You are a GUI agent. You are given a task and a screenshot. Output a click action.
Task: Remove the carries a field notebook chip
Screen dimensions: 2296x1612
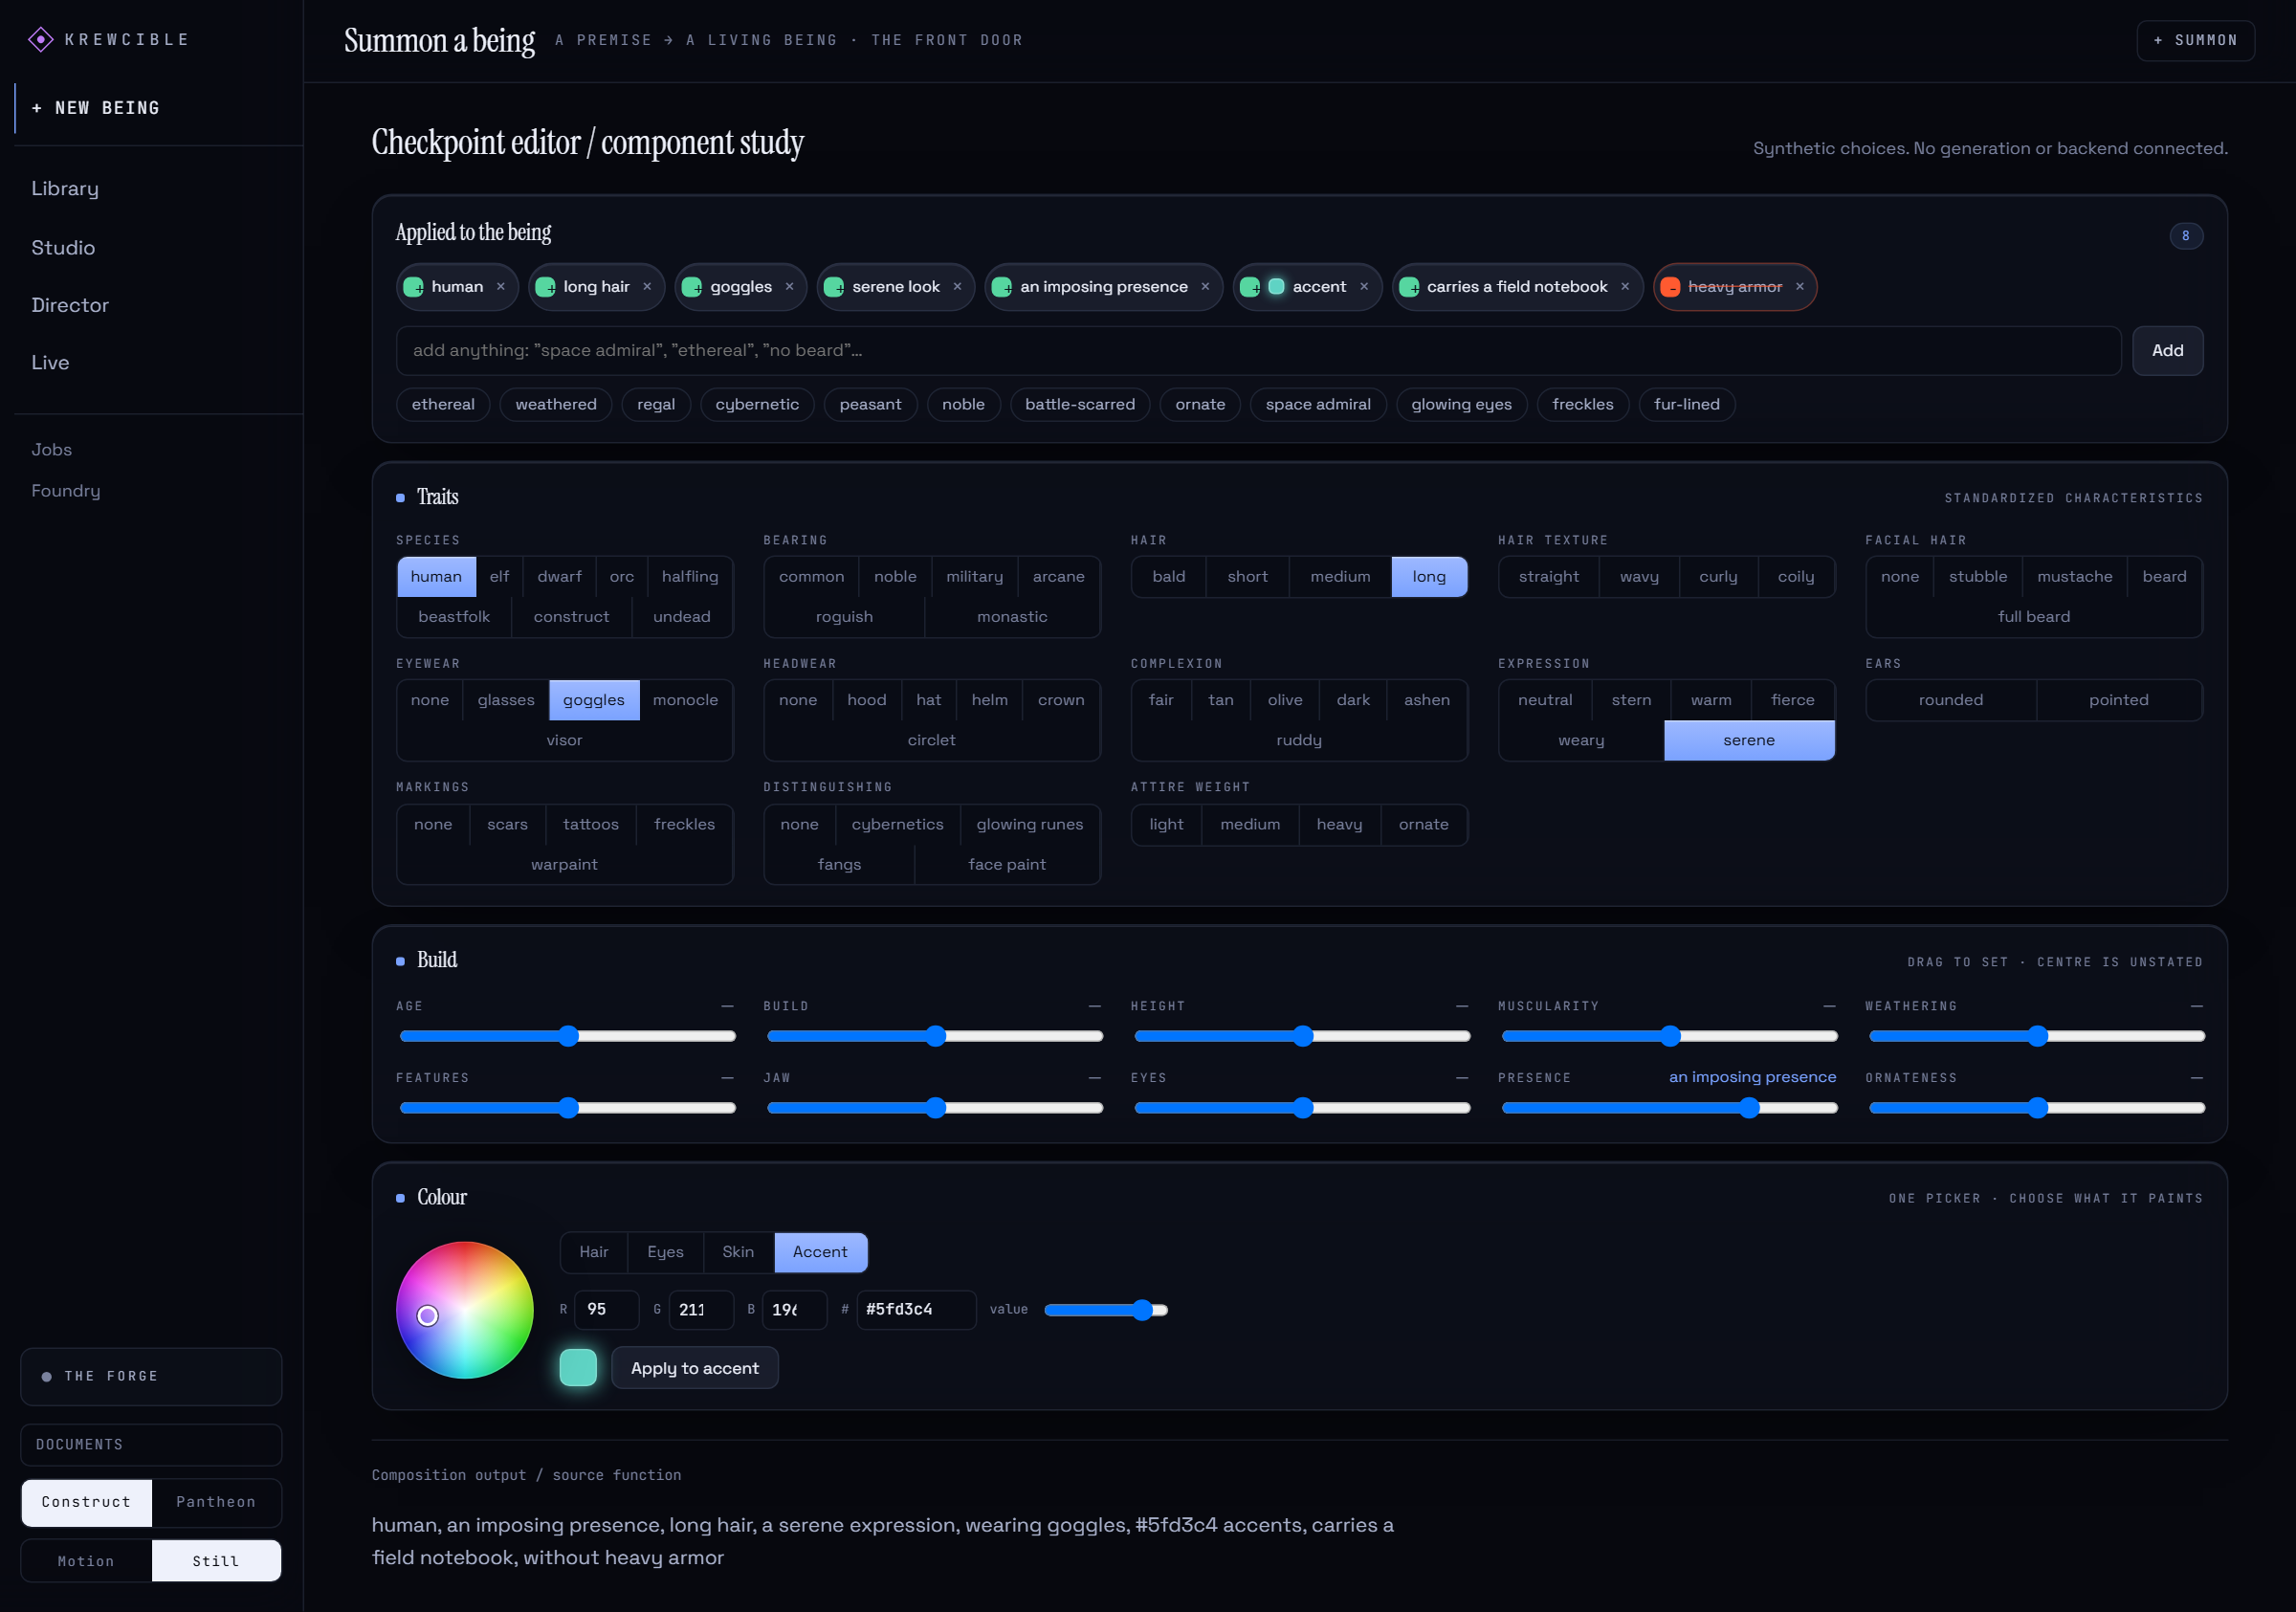point(1625,287)
